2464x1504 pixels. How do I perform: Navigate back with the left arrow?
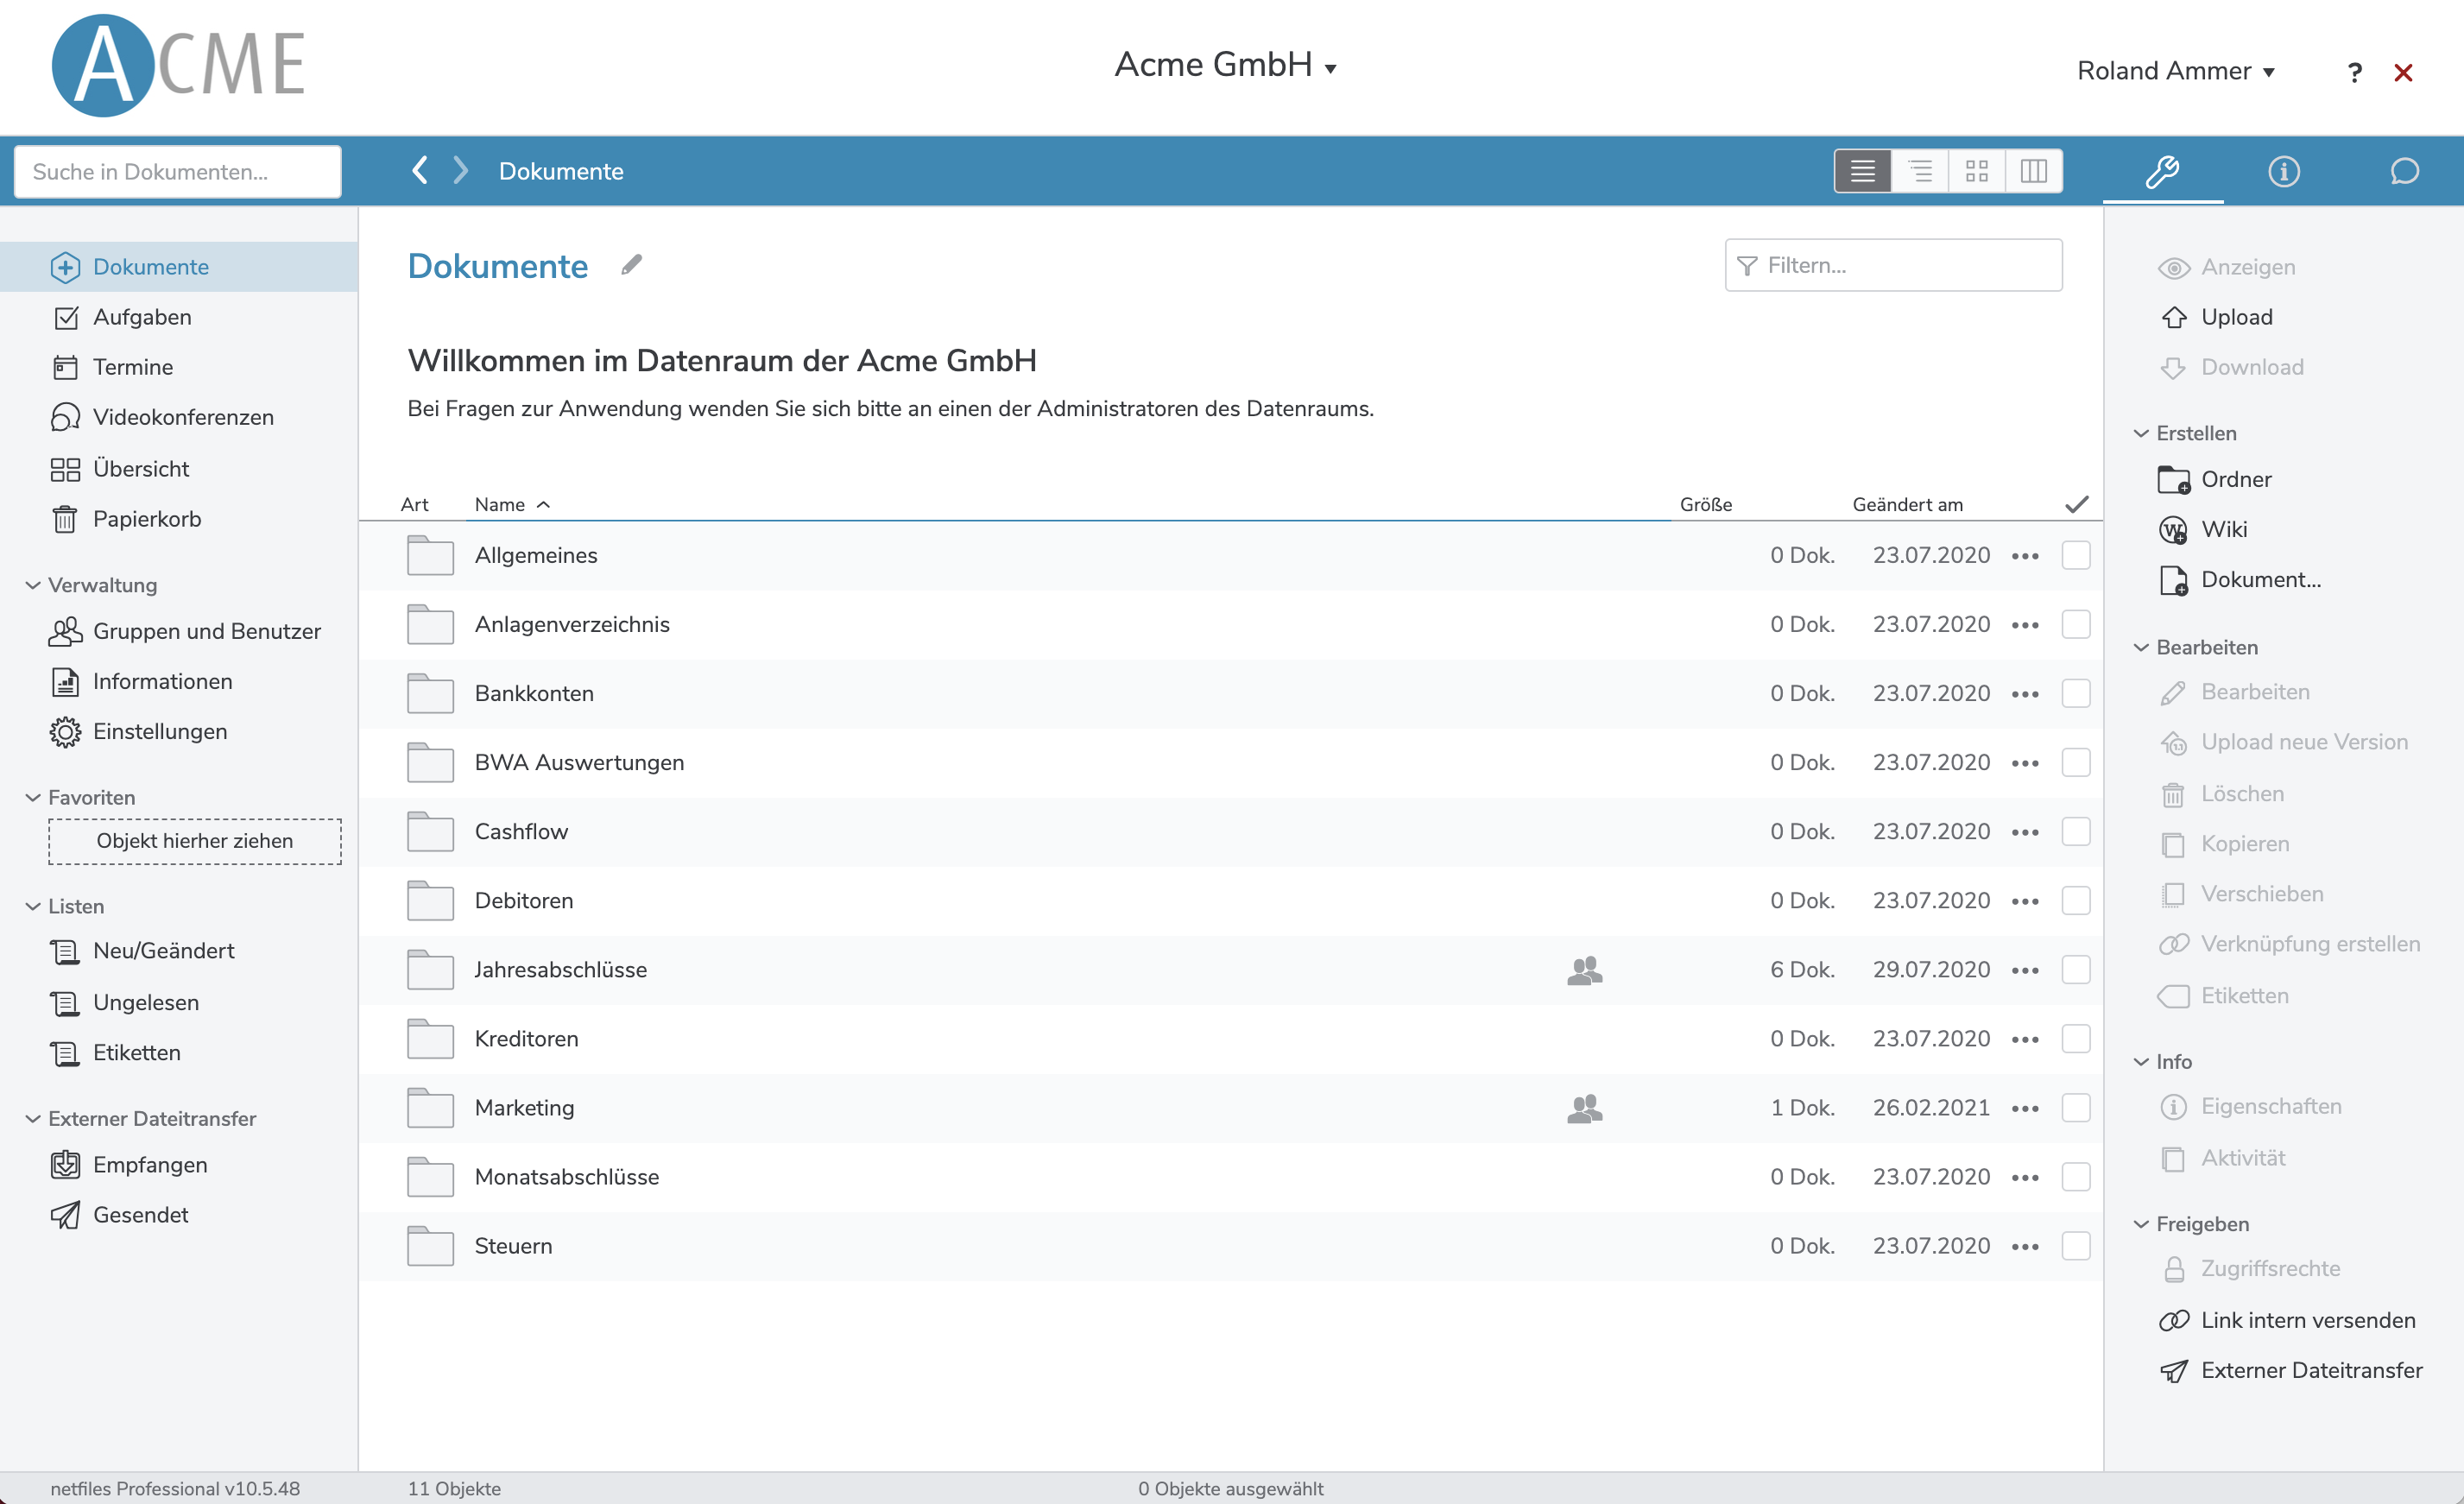[420, 171]
